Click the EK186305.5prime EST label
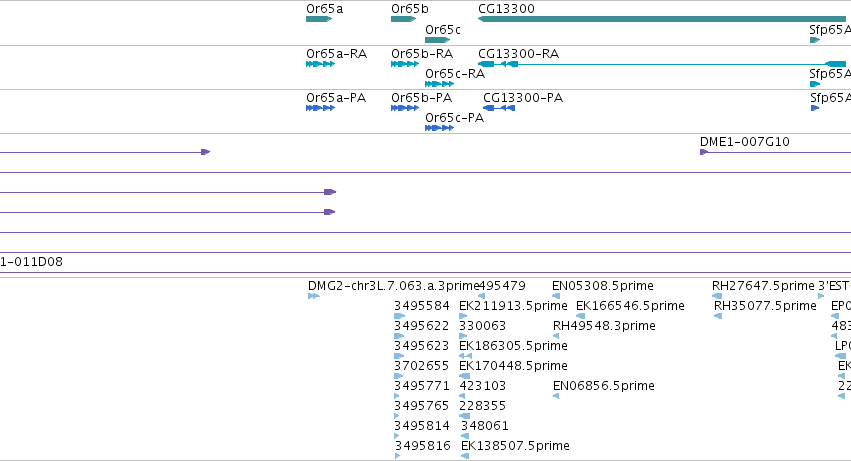851x461 pixels. (x=513, y=346)
